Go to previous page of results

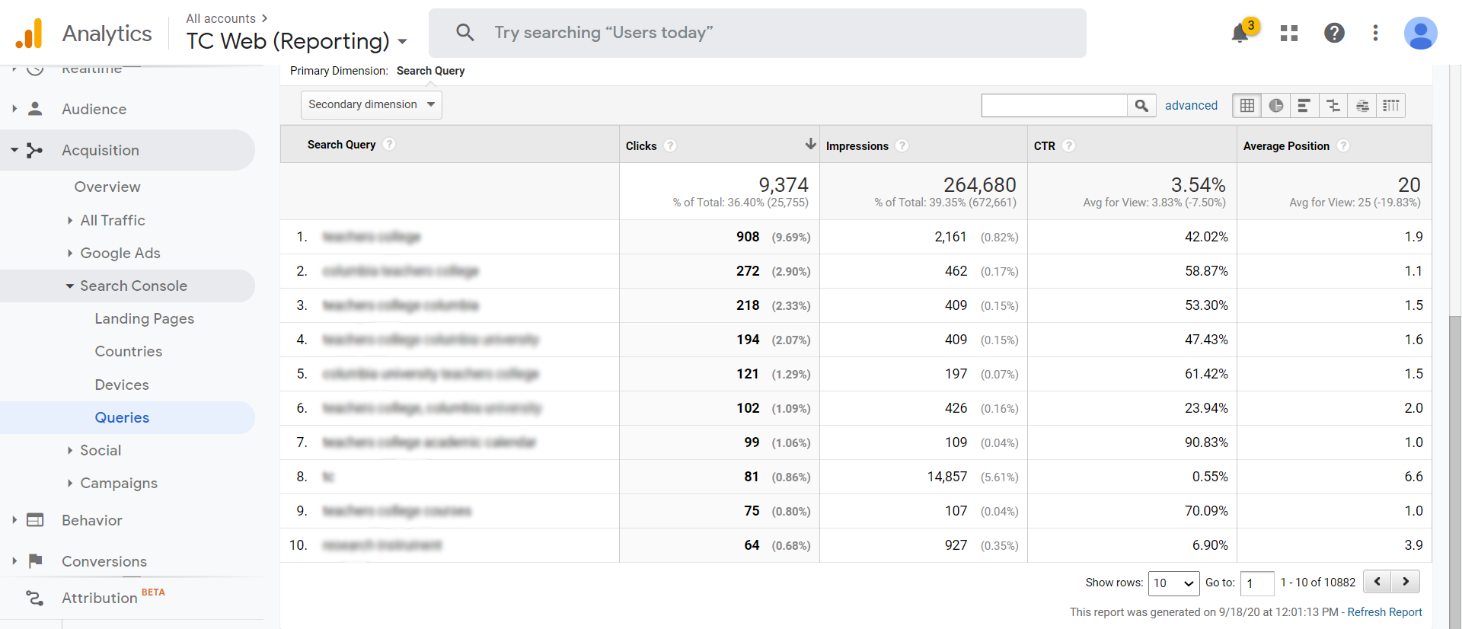click(x=1377, y=581)
